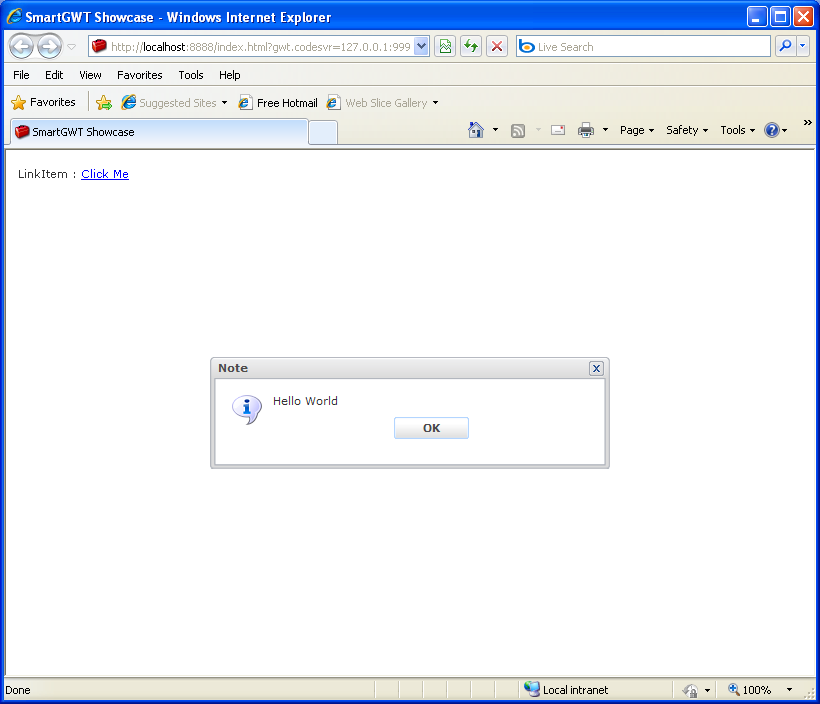This screenshot has width=820, height=704.
Task: Go forward with the Forward arrow button
Action: click(50, 47)
